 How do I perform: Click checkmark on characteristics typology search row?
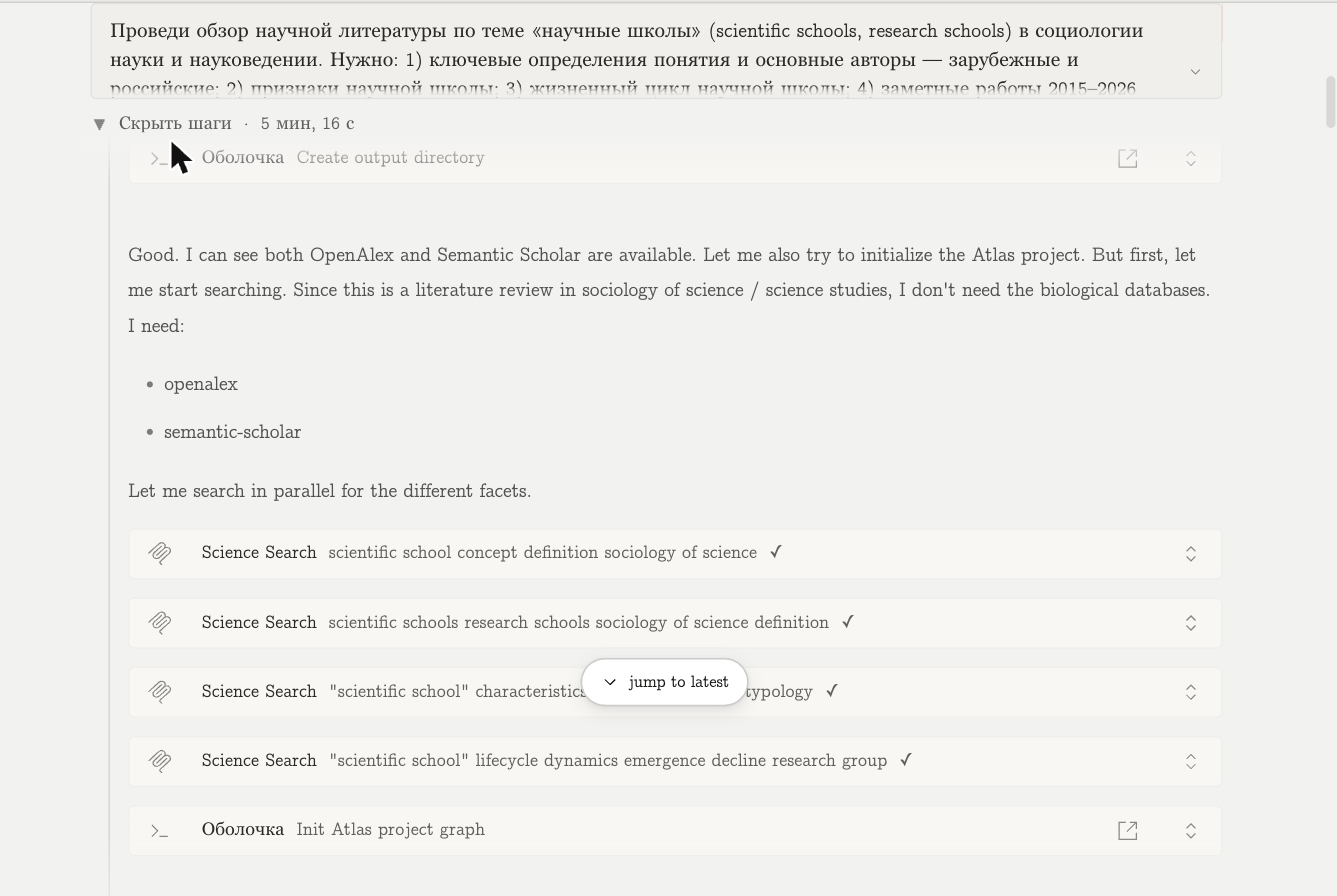coord(832,691)
